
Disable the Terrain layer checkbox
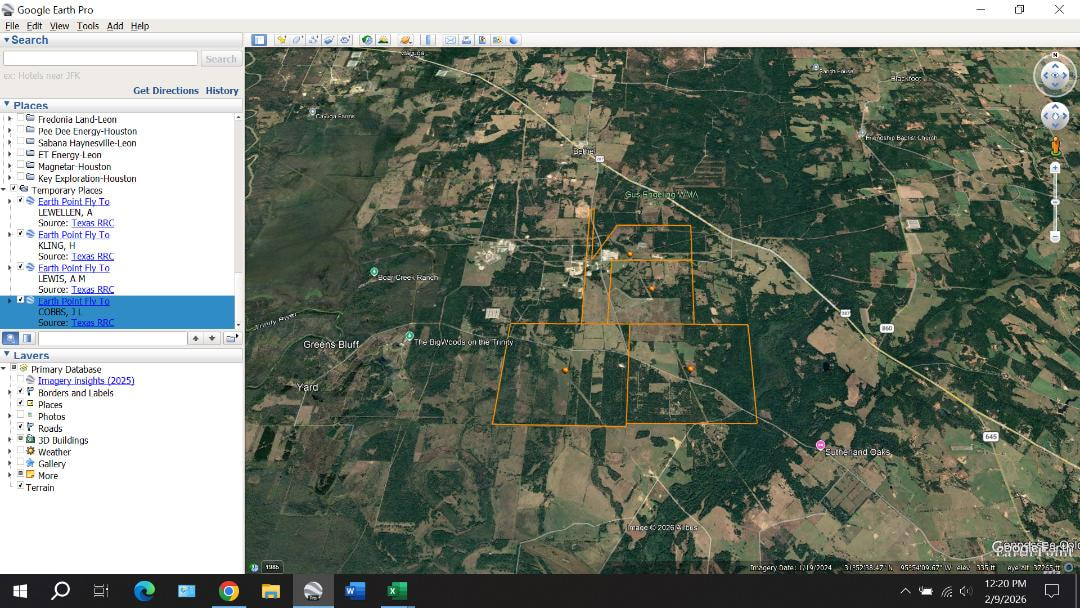pyautogui.click(x=21, y=487)
